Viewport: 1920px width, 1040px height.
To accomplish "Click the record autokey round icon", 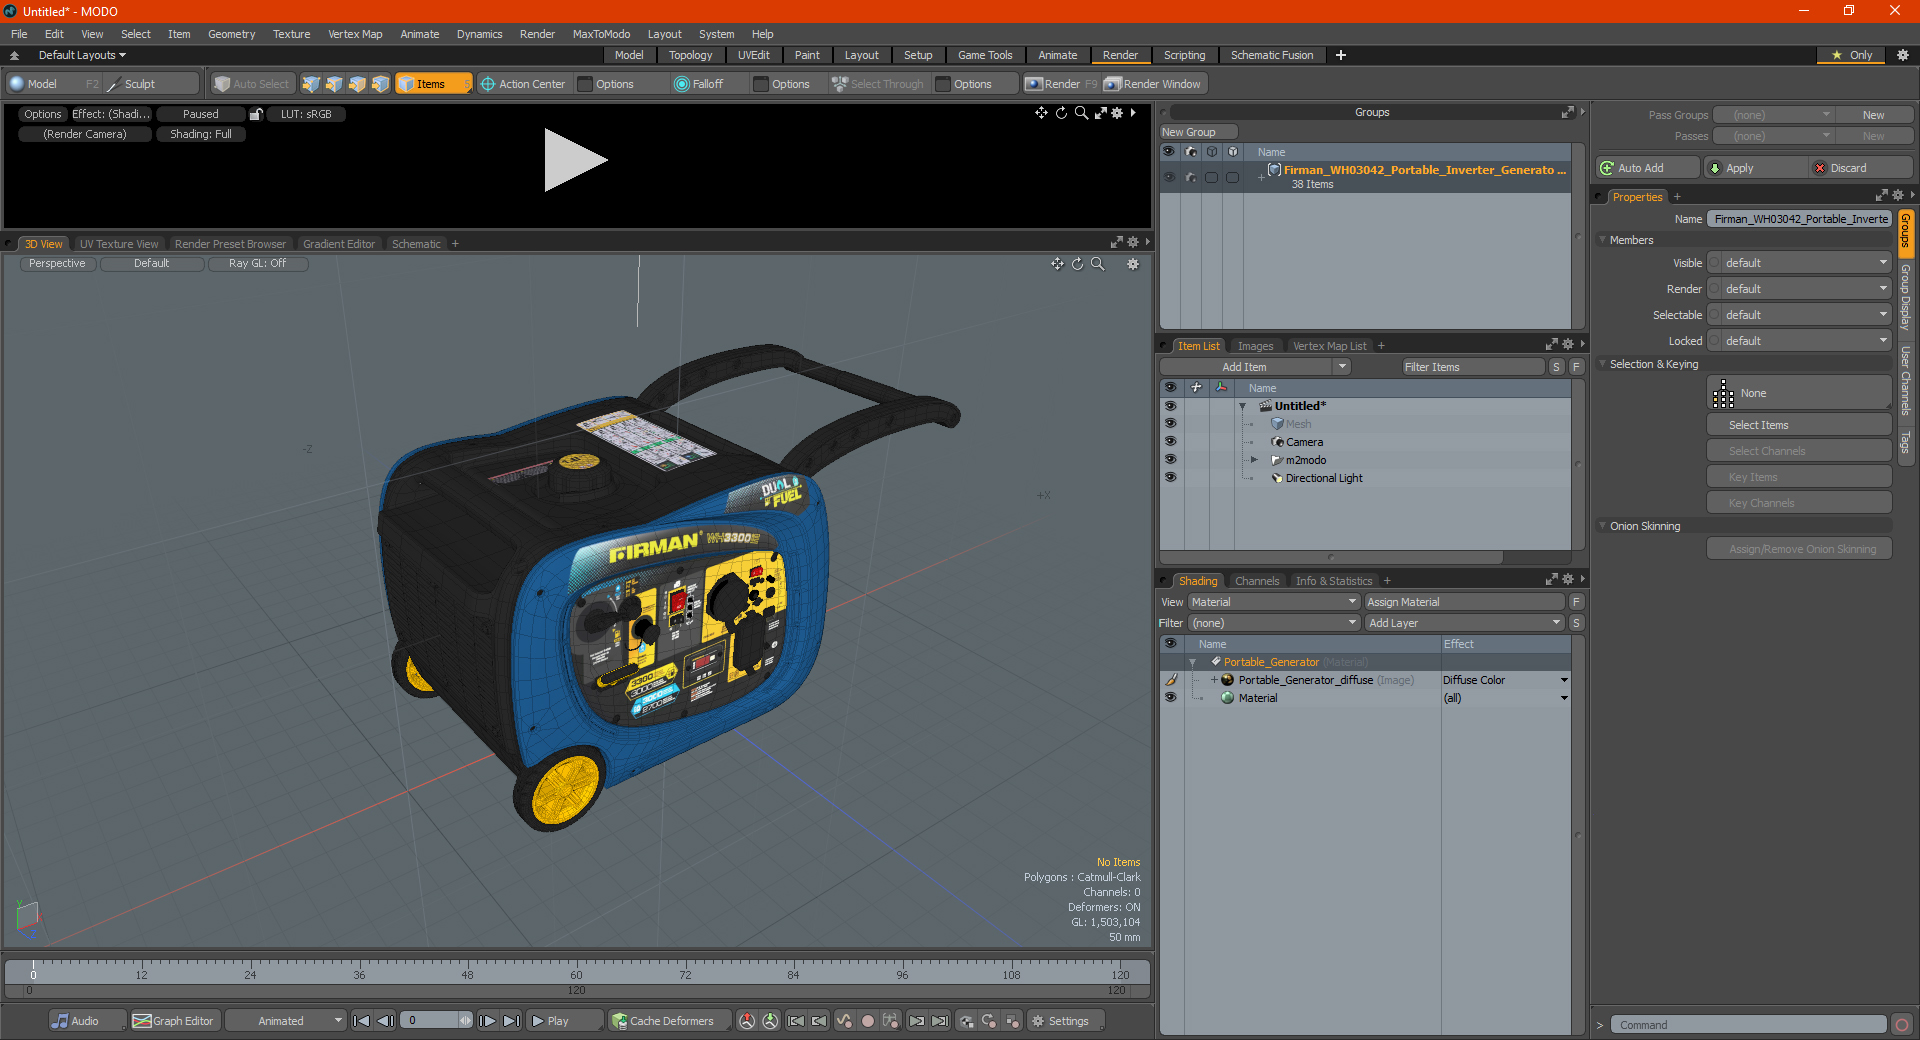I will point(868,1021).
